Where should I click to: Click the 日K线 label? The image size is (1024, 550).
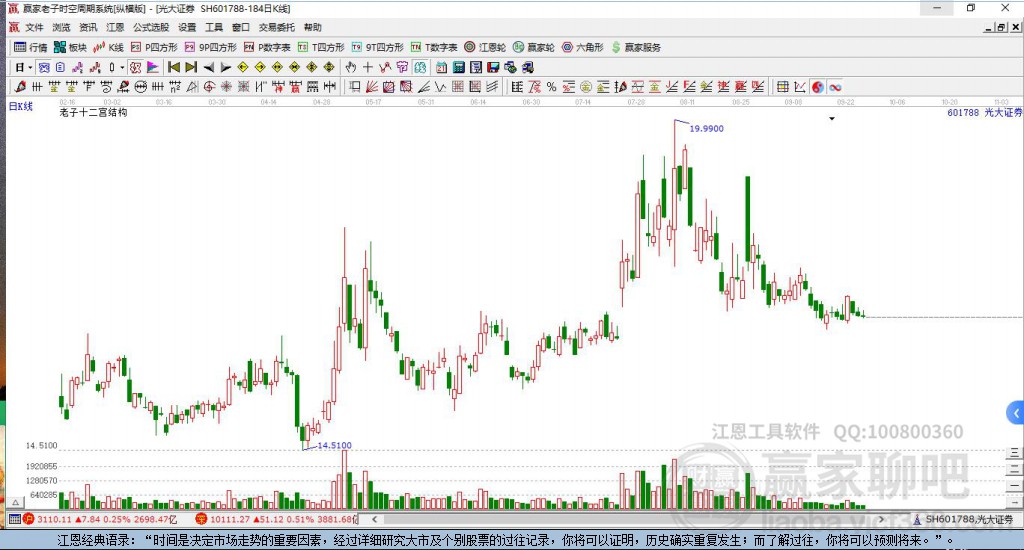click(x=20, y=106)
